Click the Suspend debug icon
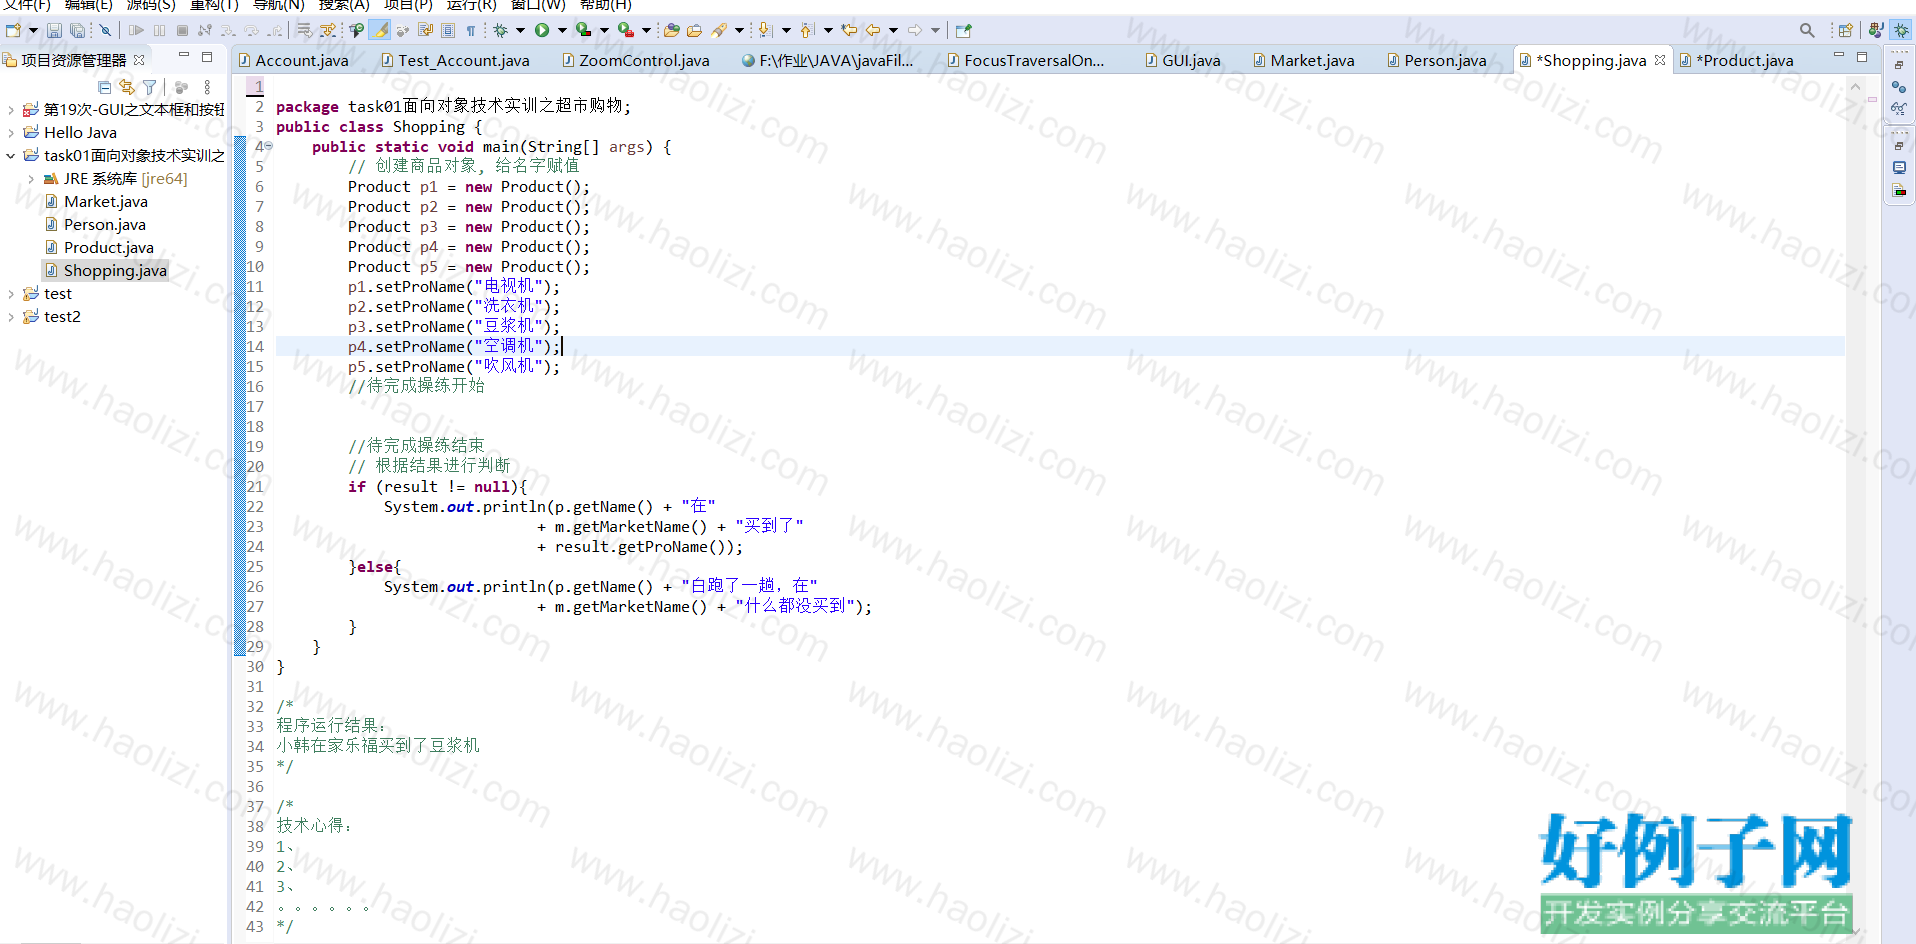This screenshot has width=1916, height=944. click(159, 30)
